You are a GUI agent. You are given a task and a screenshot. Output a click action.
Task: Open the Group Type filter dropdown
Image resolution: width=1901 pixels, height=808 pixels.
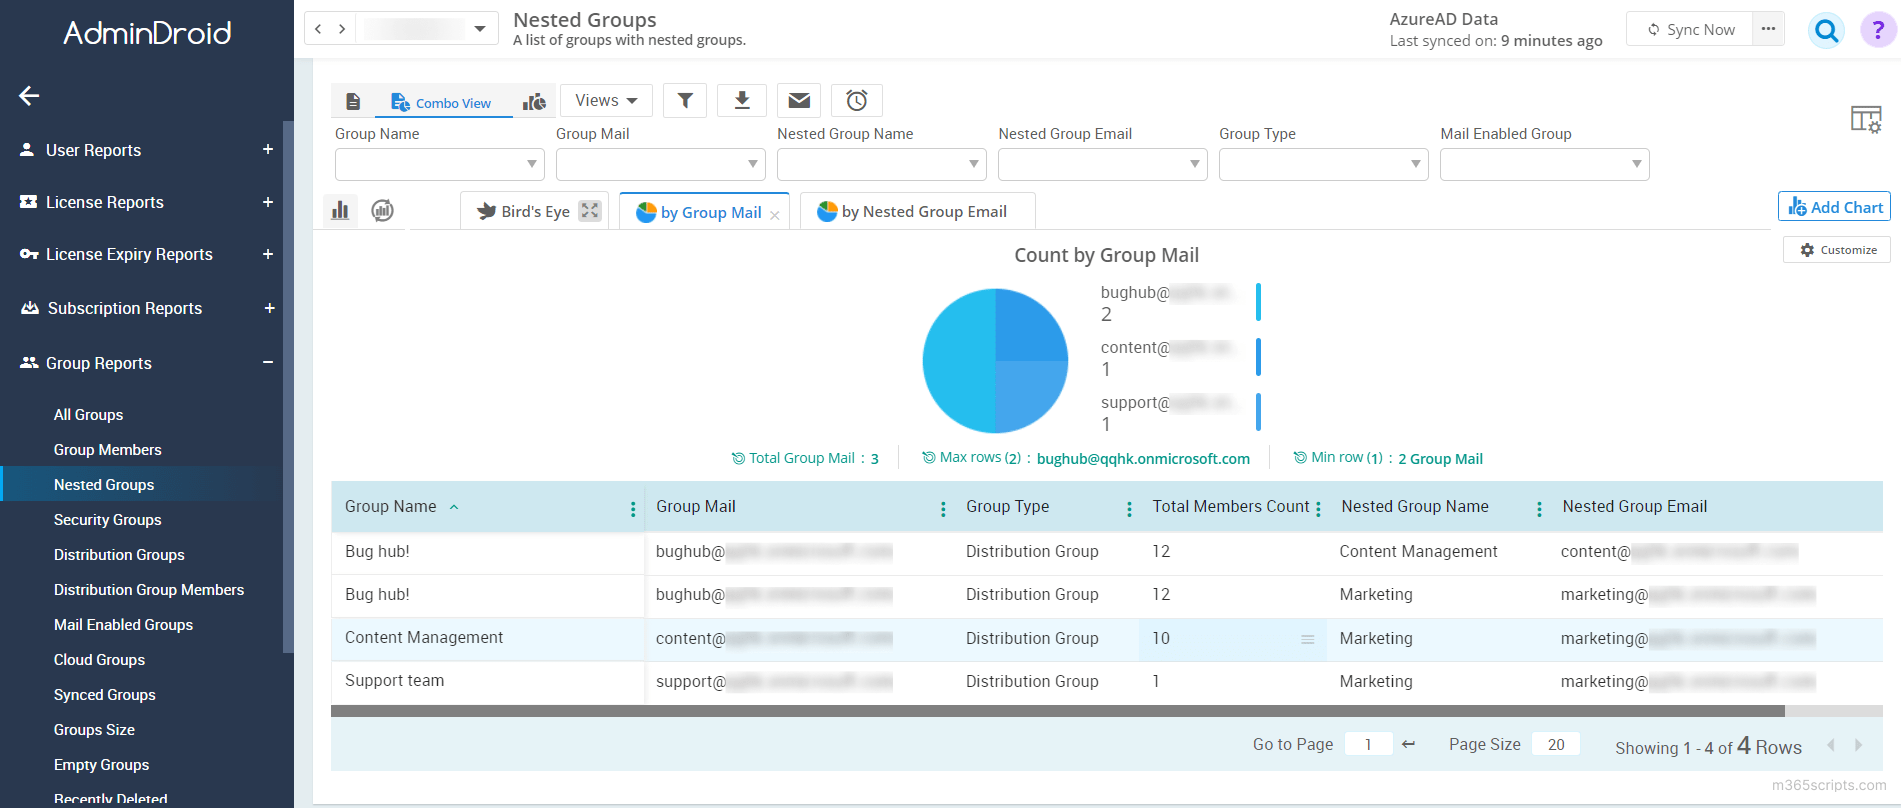1324,164
